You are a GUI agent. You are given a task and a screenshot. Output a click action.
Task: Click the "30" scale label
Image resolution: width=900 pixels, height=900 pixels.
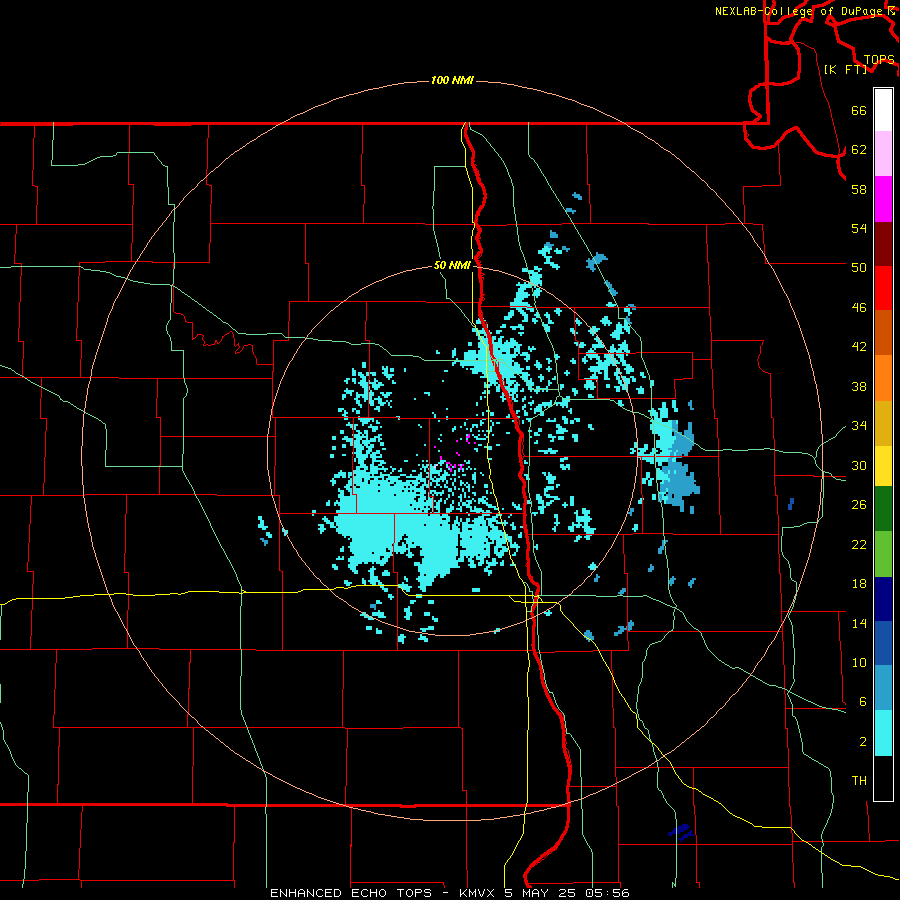[859, 465]
